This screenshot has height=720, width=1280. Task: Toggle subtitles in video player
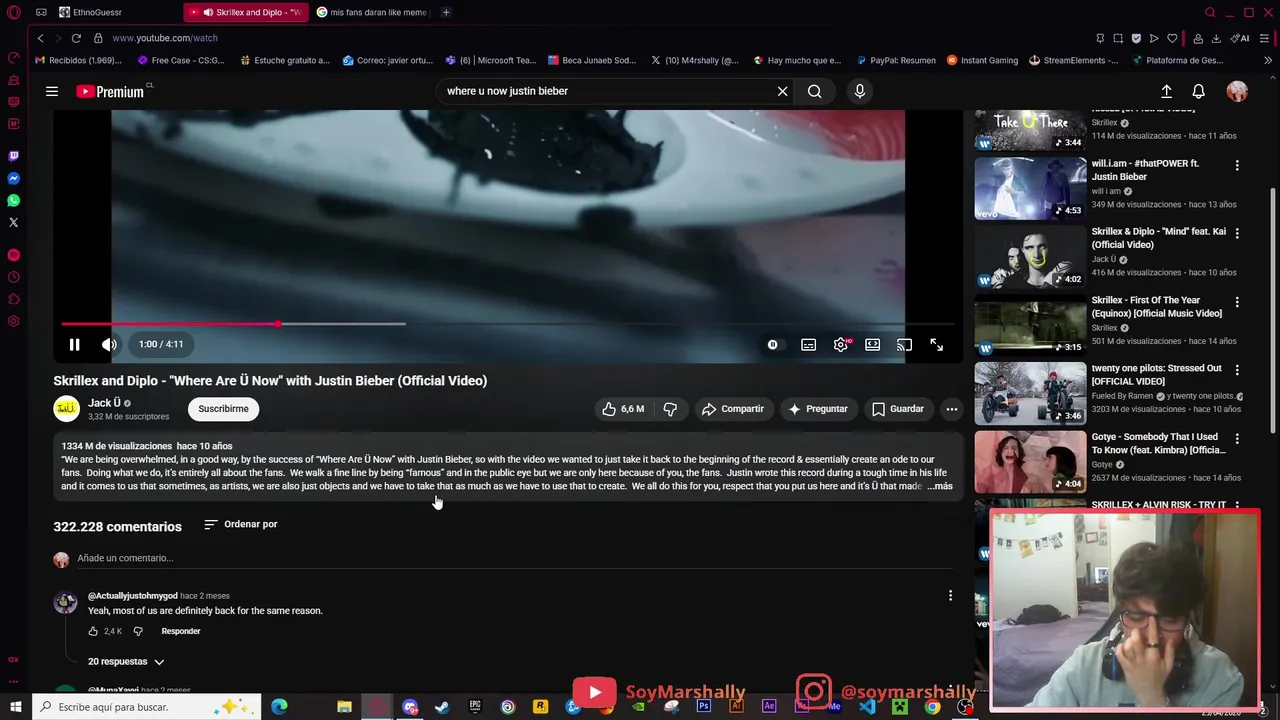click(808, 344)
